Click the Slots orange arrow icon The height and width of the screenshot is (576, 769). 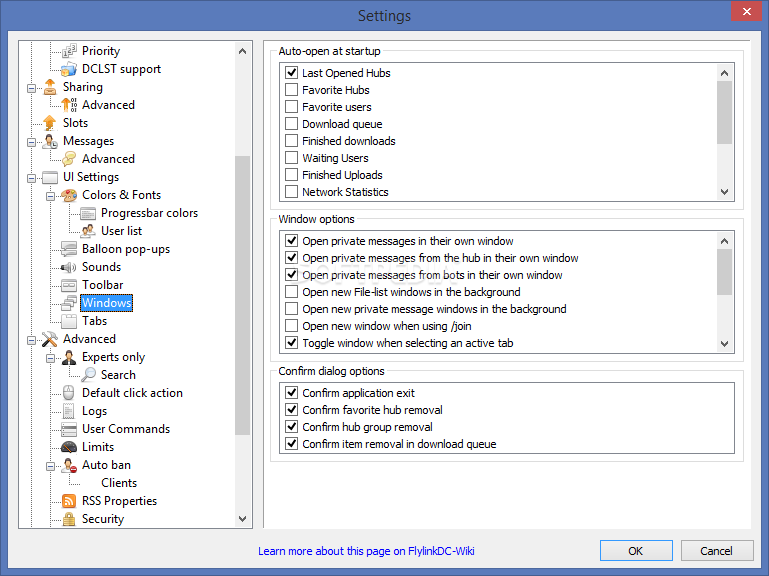(x=50, y=123)
